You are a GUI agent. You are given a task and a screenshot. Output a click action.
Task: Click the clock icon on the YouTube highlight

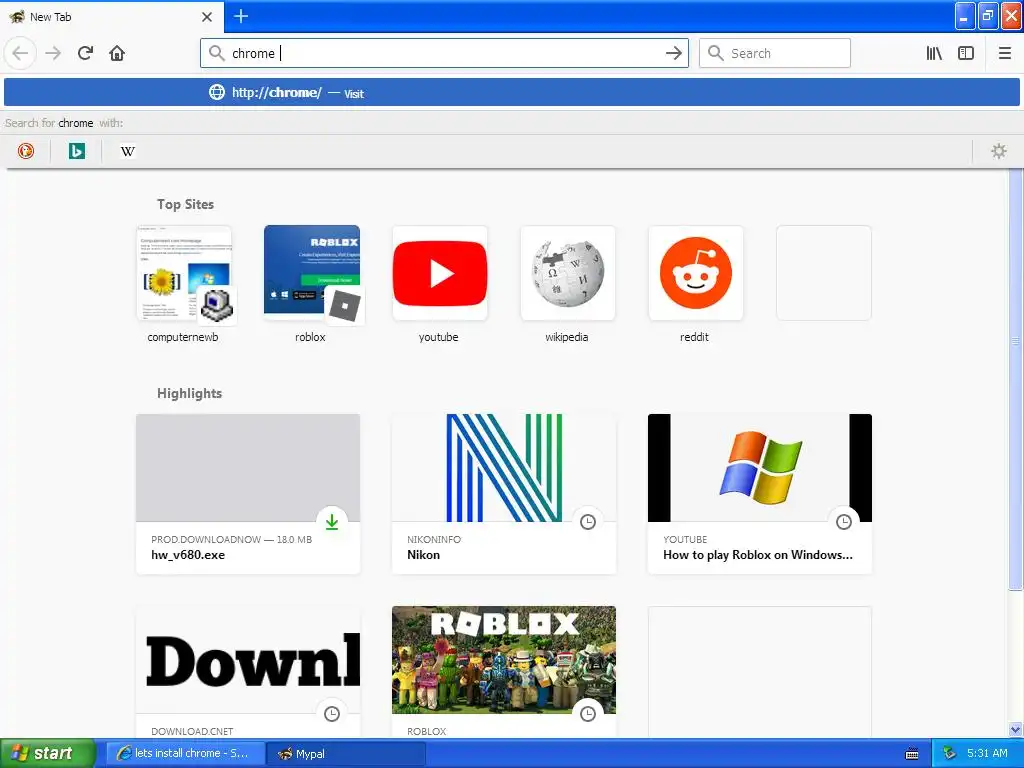tap(844, 522)
